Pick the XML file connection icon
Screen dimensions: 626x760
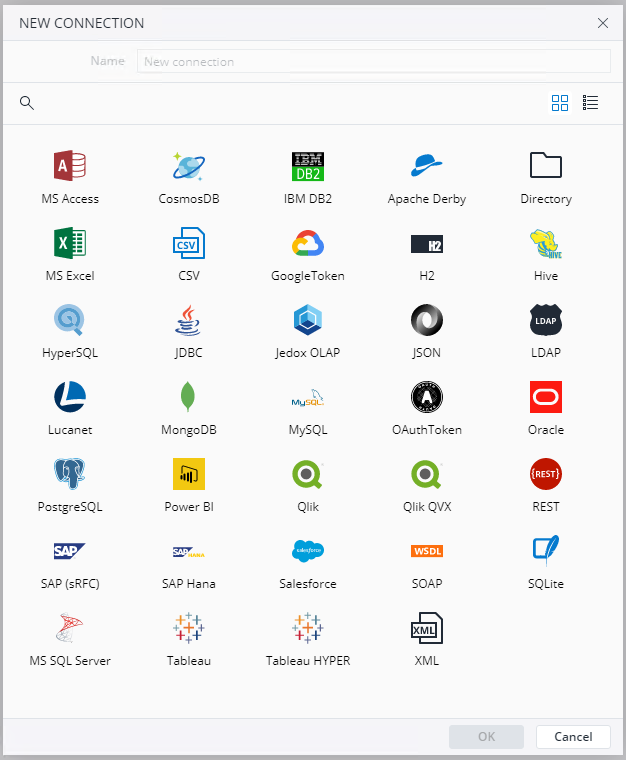coord(427,628)
